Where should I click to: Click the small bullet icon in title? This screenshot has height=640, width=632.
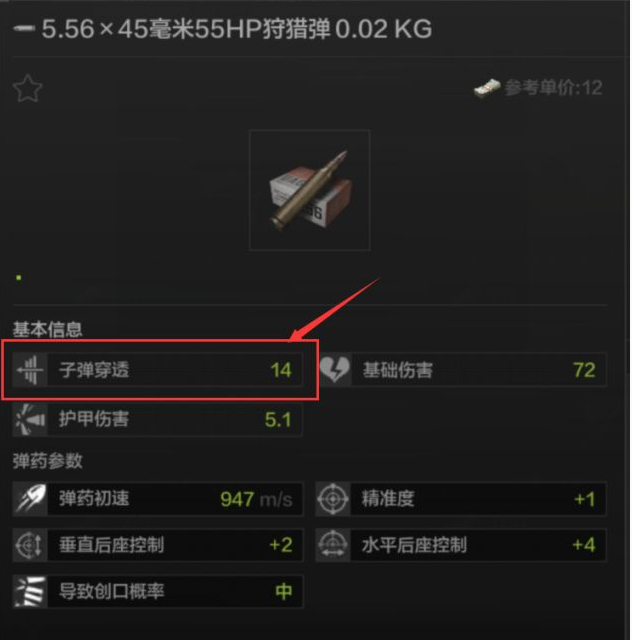(x=24, y=29)
